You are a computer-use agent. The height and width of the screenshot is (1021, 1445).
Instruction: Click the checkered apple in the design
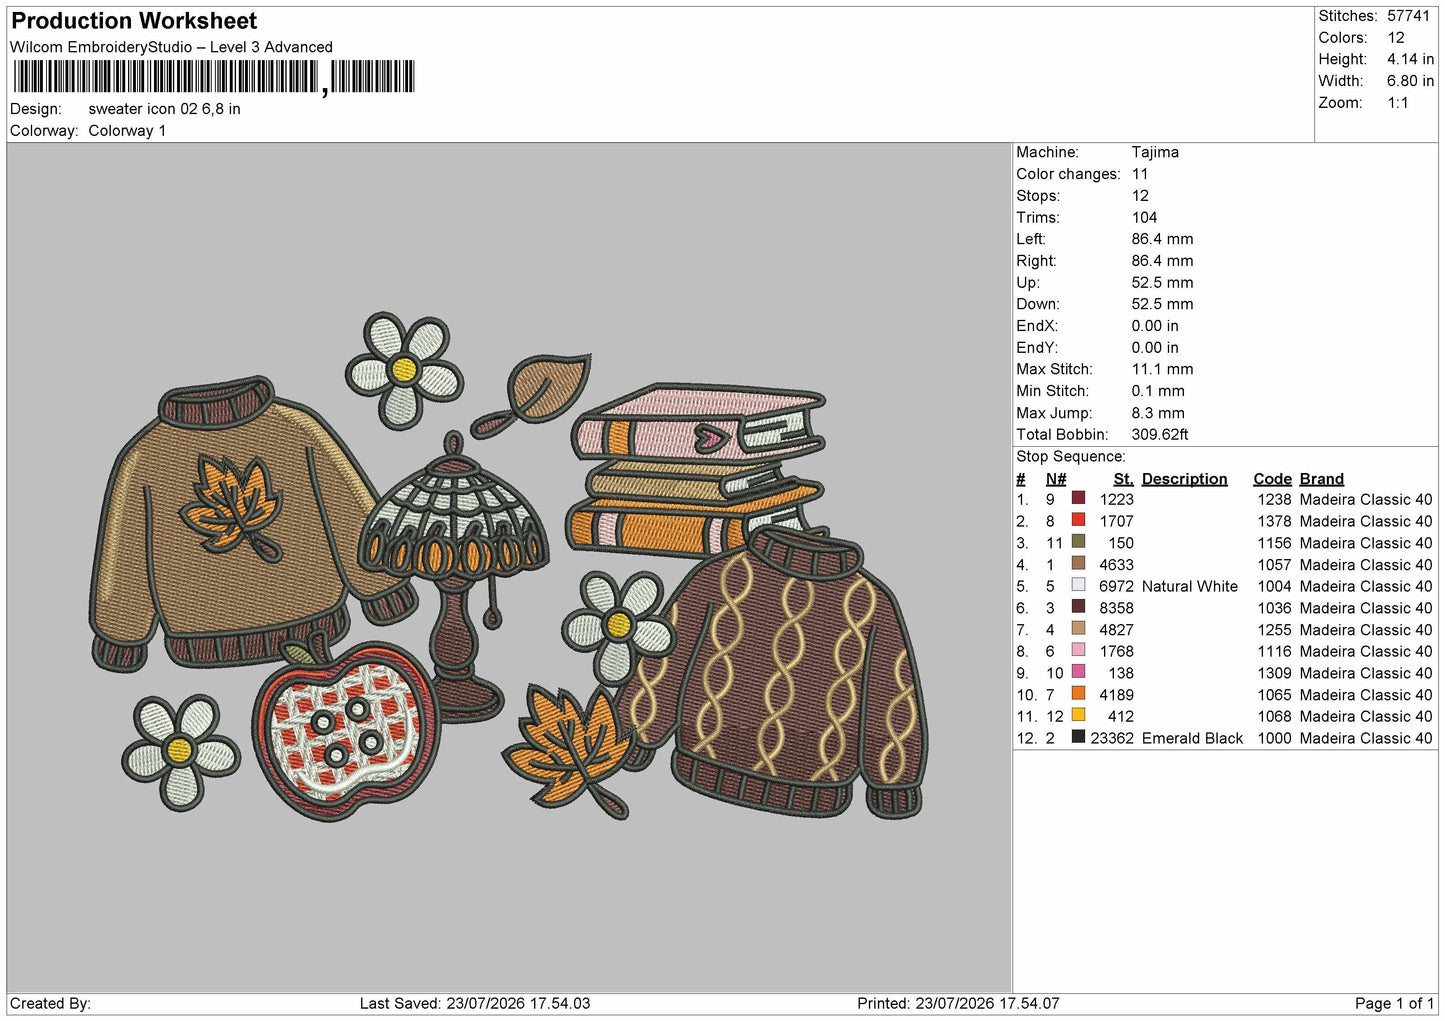(x=345, y=730)
